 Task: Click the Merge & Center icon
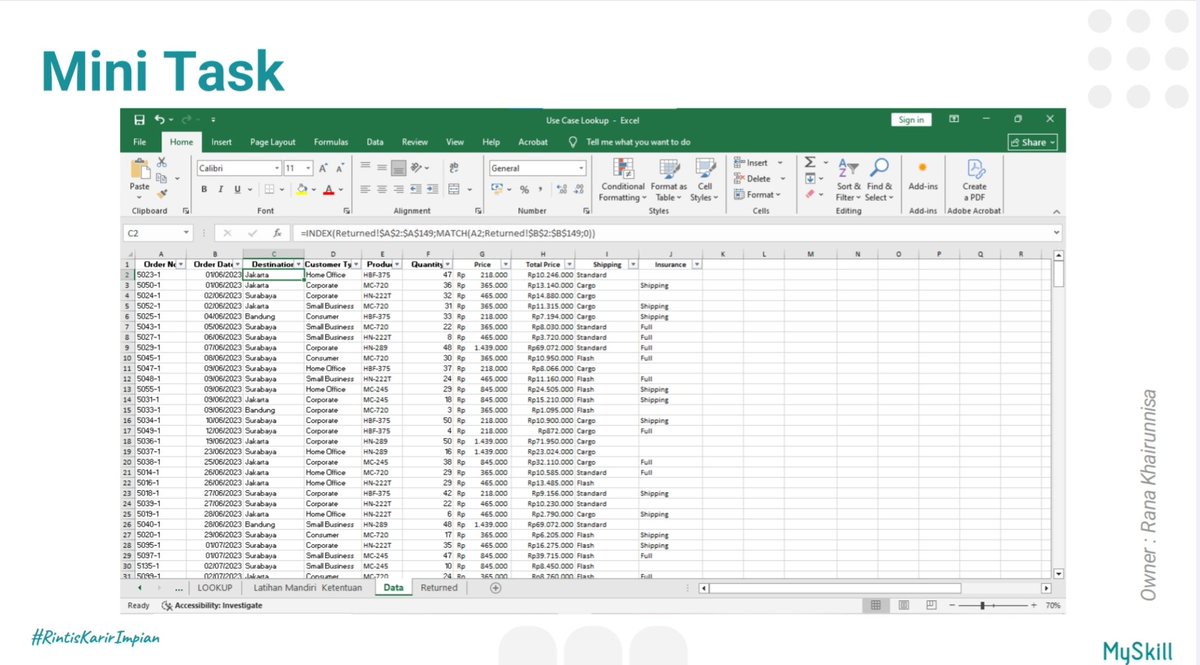click(x=454, y=189)
